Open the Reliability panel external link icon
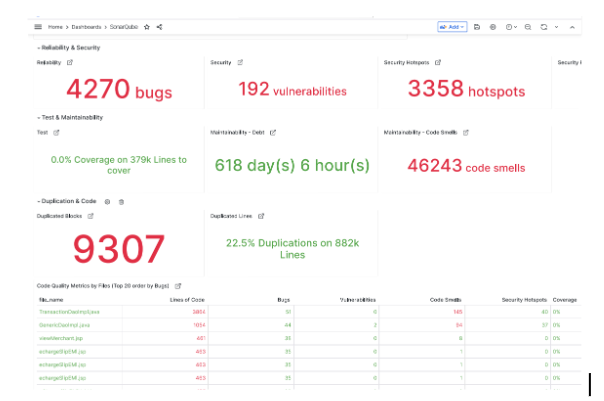Screen dimensions: 604x401 pos(69,63)
